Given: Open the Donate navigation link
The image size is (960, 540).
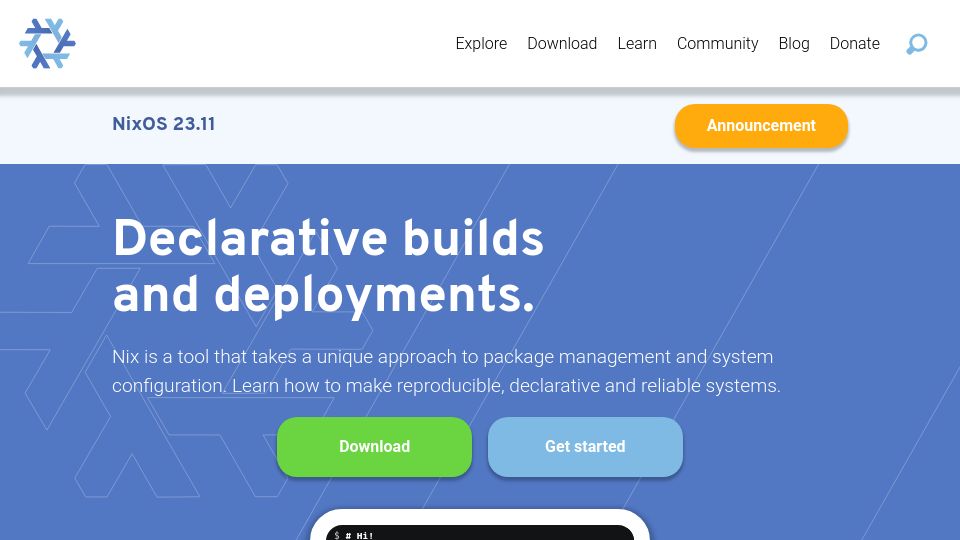Looking at the screenshot, I should (x=855, y=43).
